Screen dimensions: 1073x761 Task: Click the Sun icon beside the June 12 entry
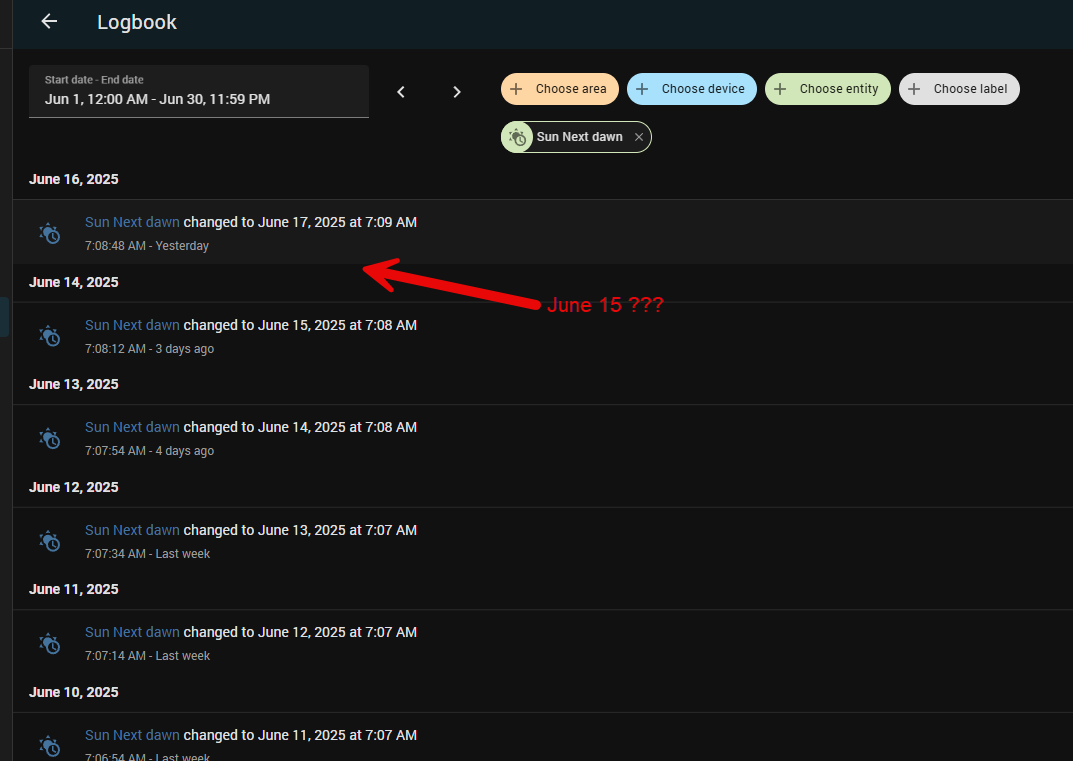pyautogui.click(x=49, y=540)
